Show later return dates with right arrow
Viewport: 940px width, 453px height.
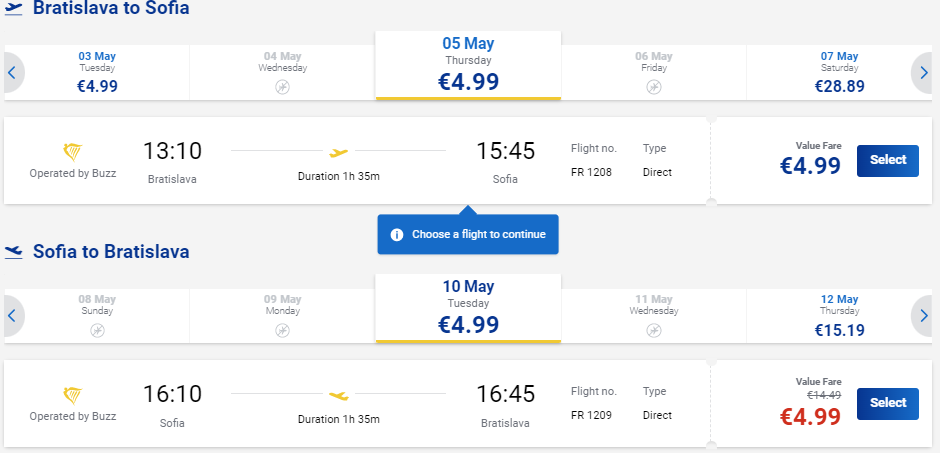click(x=923, y=315)
